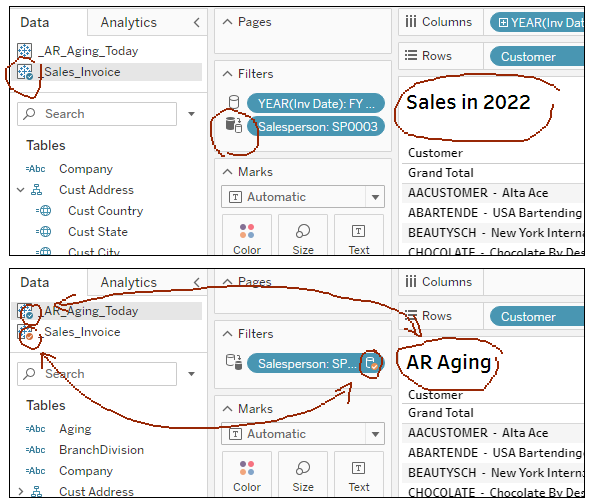Switch to the Data tab in bottom panel
This screenshot has height=500, width=590.
coord(35,283)
